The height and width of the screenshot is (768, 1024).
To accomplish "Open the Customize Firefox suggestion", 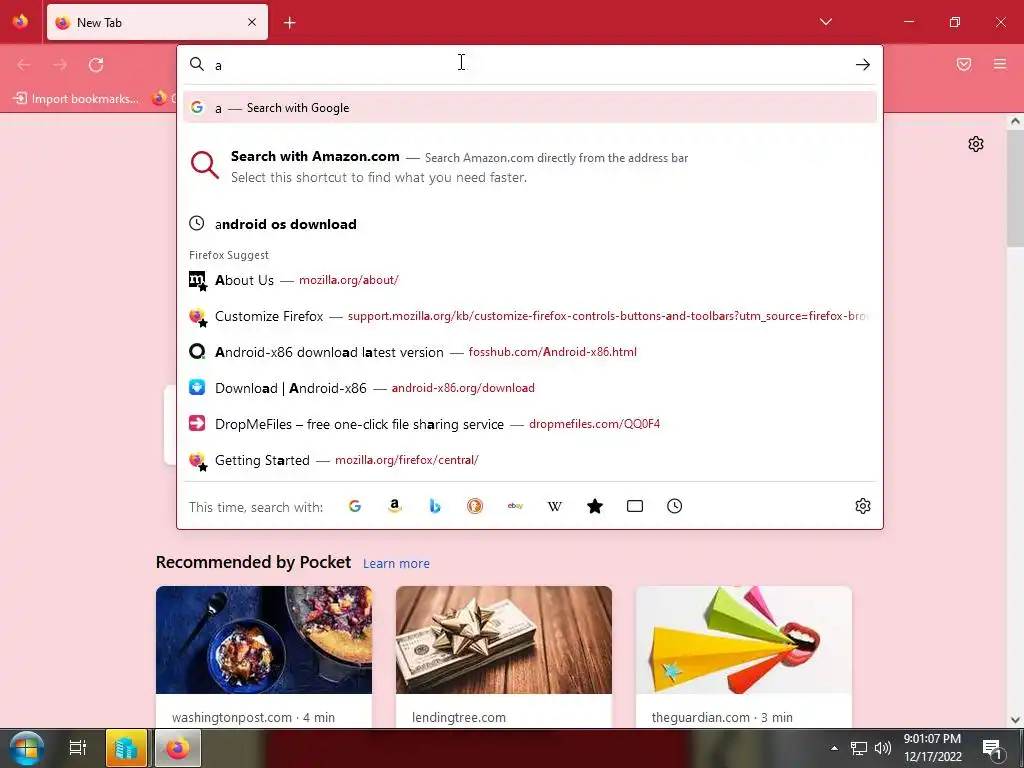I will (530, 316).
